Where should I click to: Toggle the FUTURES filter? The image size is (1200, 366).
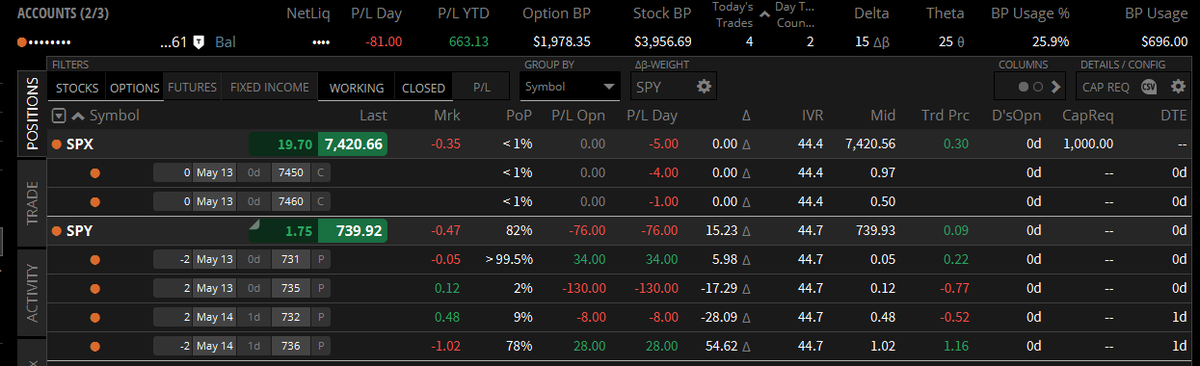[x=192, y=87]
